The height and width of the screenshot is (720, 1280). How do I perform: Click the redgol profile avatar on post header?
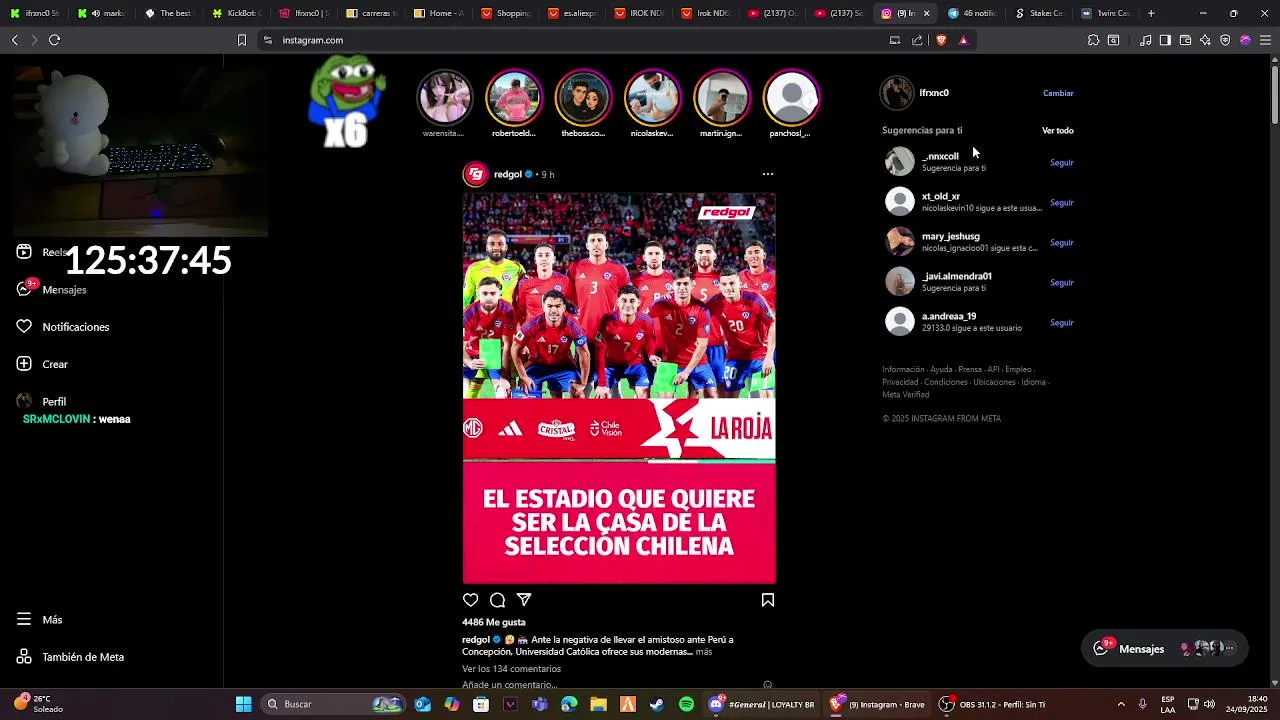click(475, 174)
